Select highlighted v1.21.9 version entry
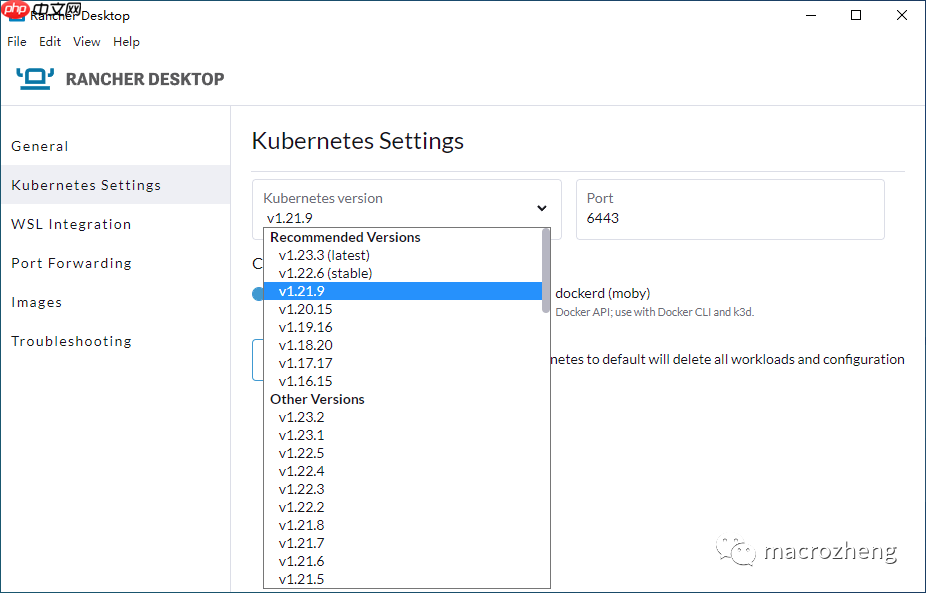 [x=302, y=291]
